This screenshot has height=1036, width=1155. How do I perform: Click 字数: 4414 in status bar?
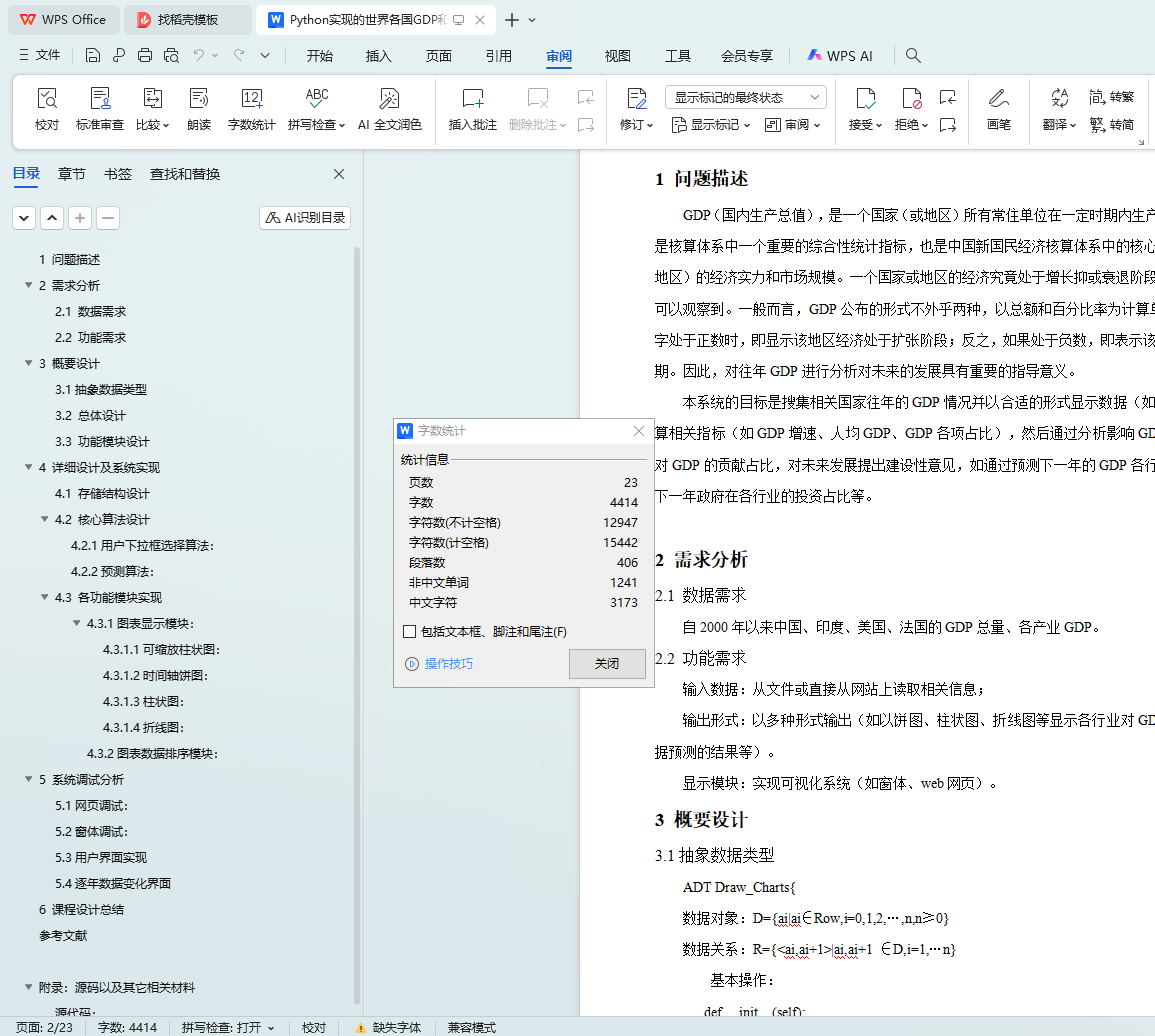(127, 1027)
